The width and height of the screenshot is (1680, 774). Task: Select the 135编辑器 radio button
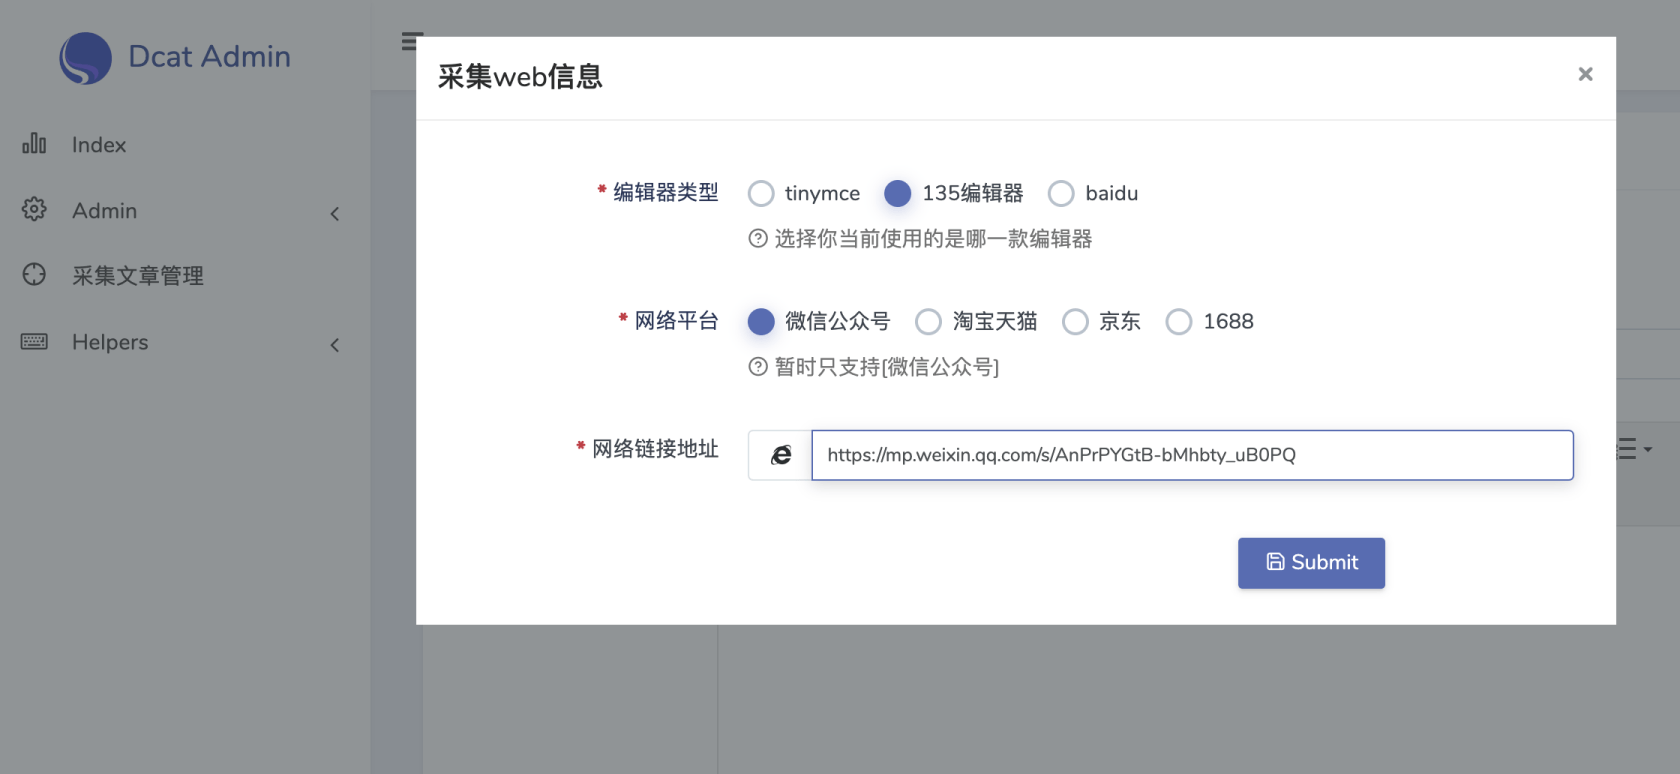898,193
